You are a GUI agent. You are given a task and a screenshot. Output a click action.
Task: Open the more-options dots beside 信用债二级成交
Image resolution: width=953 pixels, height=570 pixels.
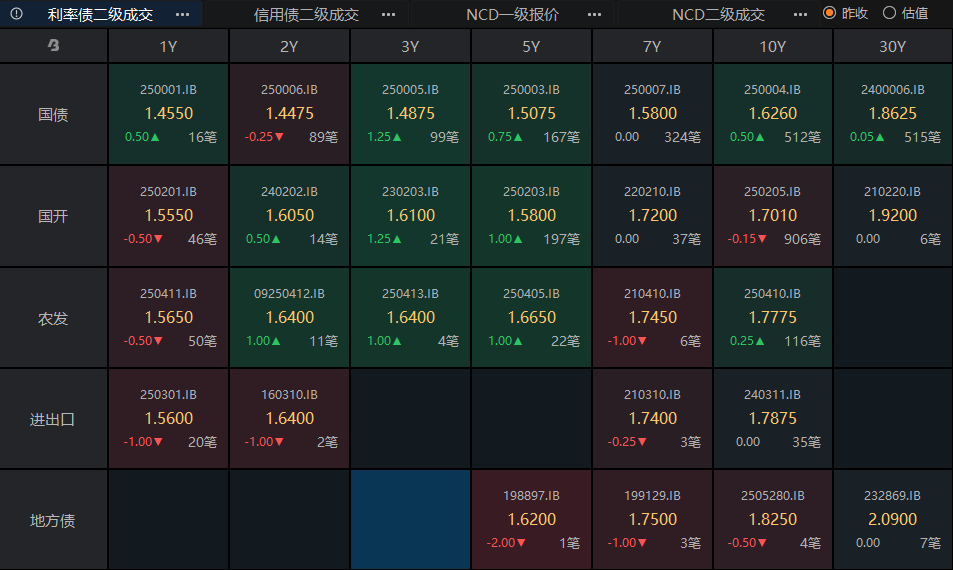tap(388, 14)
